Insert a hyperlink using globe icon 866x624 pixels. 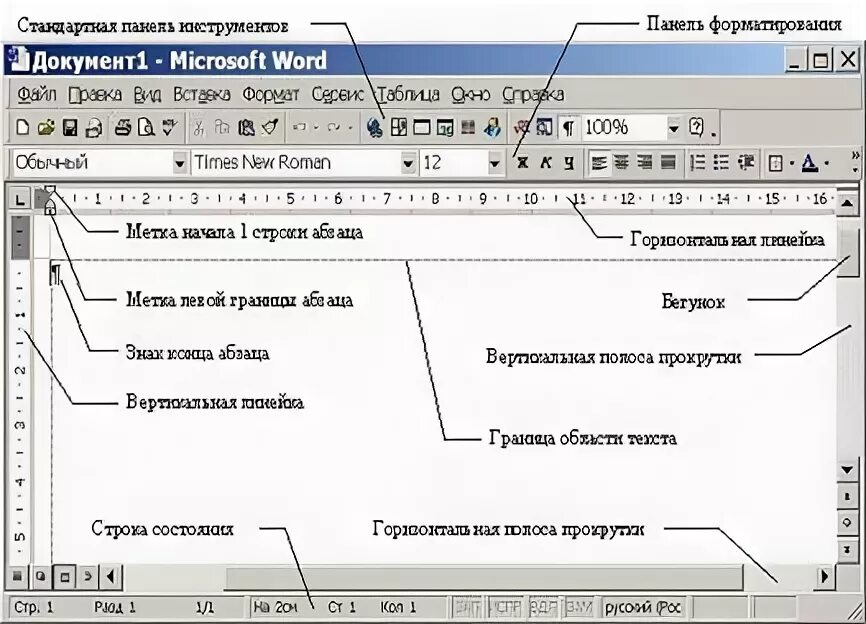[x=374, y=128]
